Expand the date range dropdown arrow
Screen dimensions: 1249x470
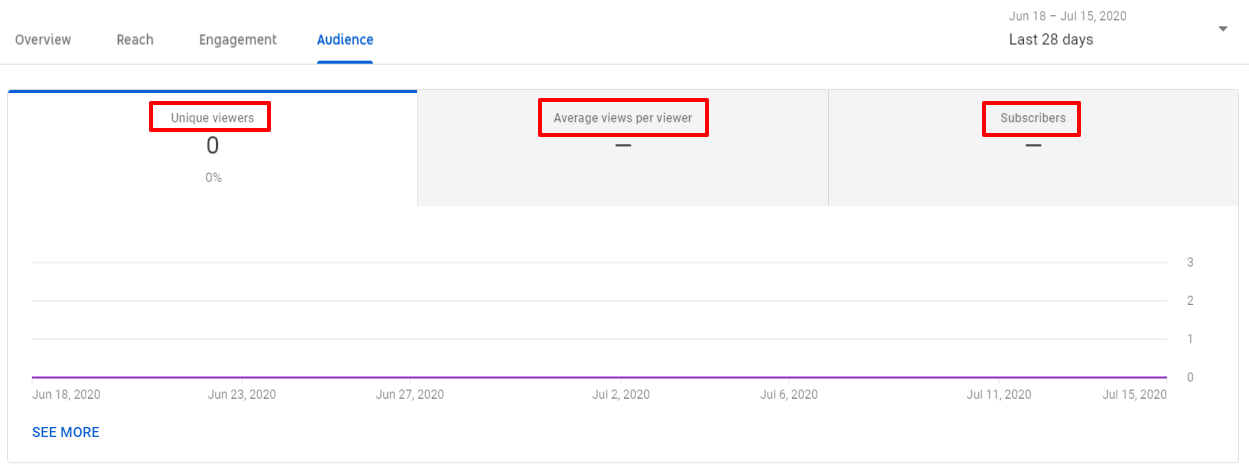click(x=1222, y=29)
